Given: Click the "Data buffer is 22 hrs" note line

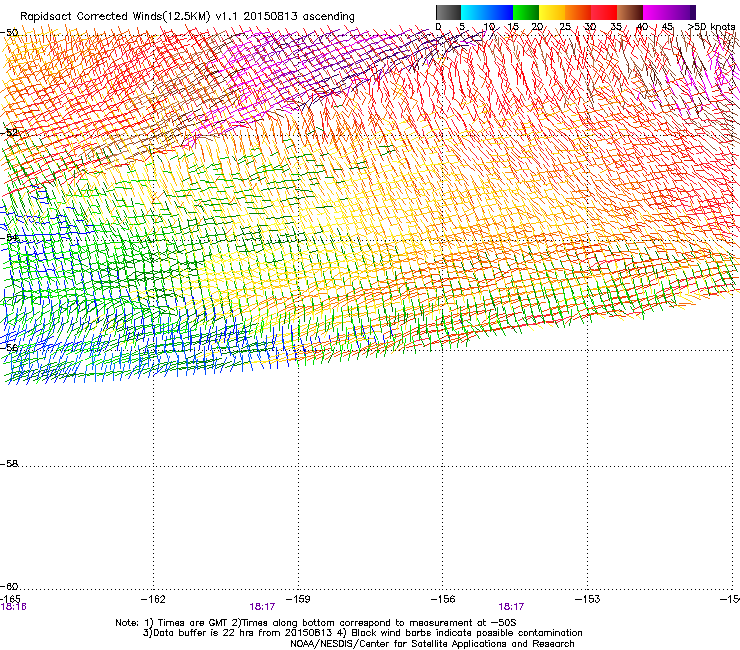Looking at the screenshot, I should pos(362,633).
